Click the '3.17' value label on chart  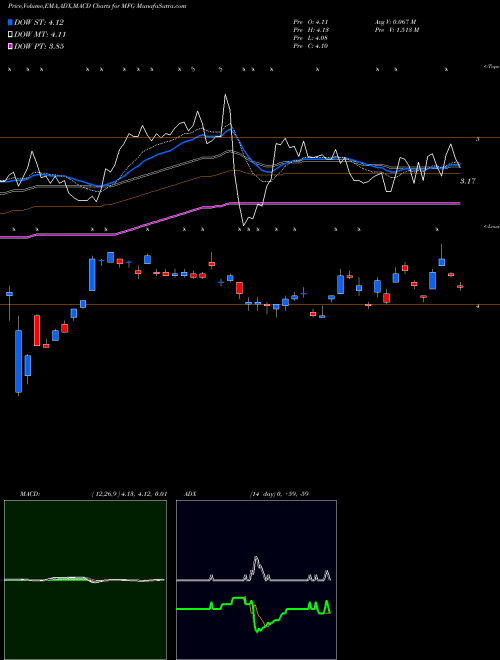[x=468, y=181]
